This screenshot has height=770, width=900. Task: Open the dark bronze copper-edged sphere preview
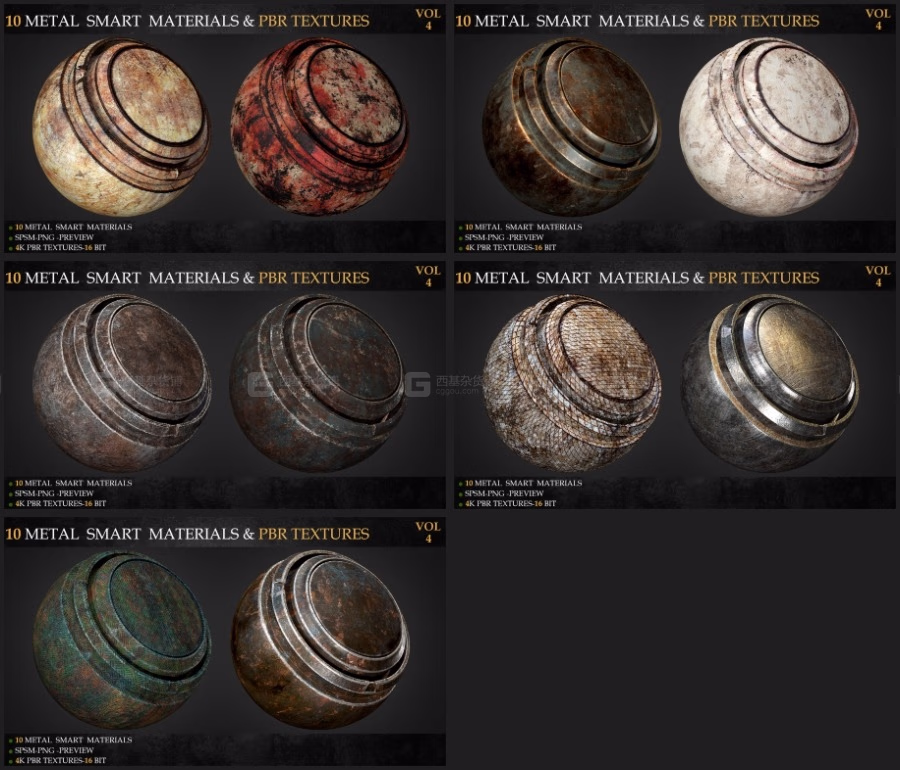571,127
